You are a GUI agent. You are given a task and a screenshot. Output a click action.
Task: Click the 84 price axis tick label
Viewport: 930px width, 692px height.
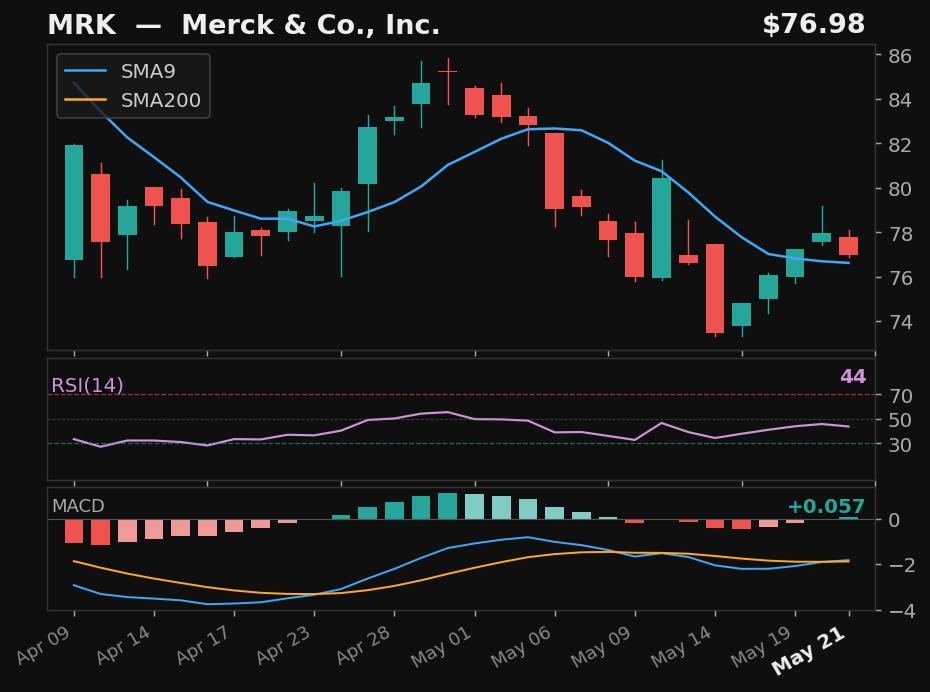[x=900, y=100]
